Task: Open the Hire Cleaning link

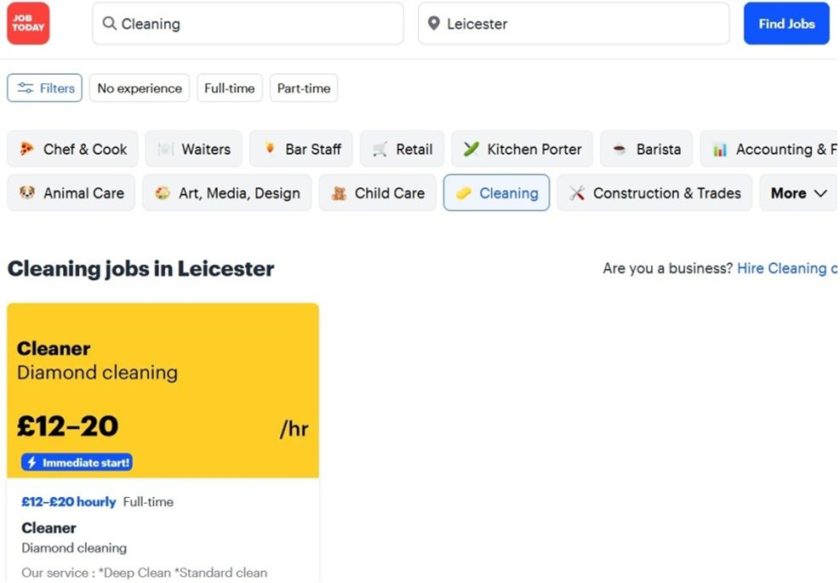Action: 787,268
